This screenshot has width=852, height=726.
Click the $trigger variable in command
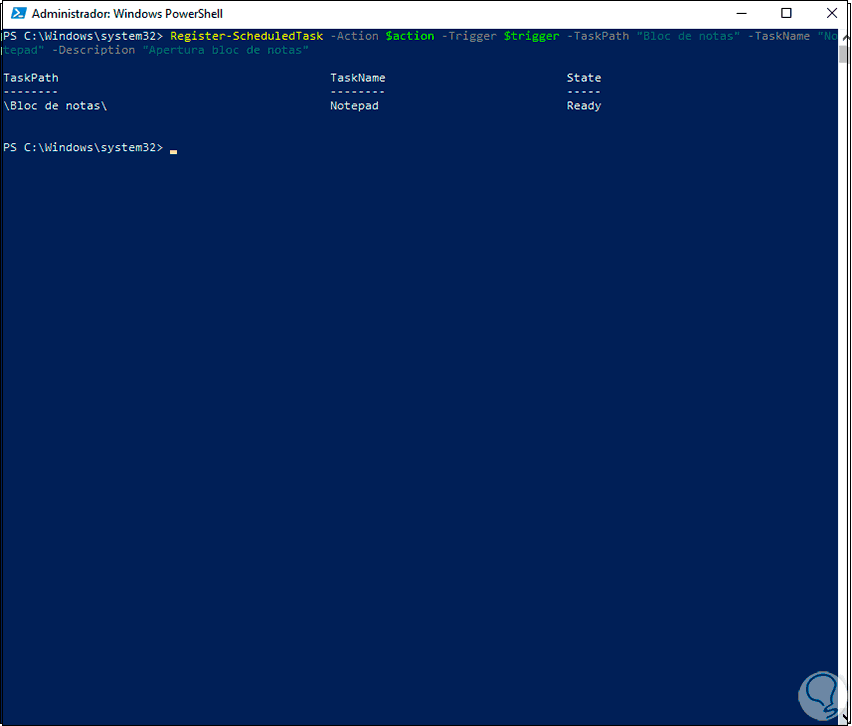click(531, 36)
